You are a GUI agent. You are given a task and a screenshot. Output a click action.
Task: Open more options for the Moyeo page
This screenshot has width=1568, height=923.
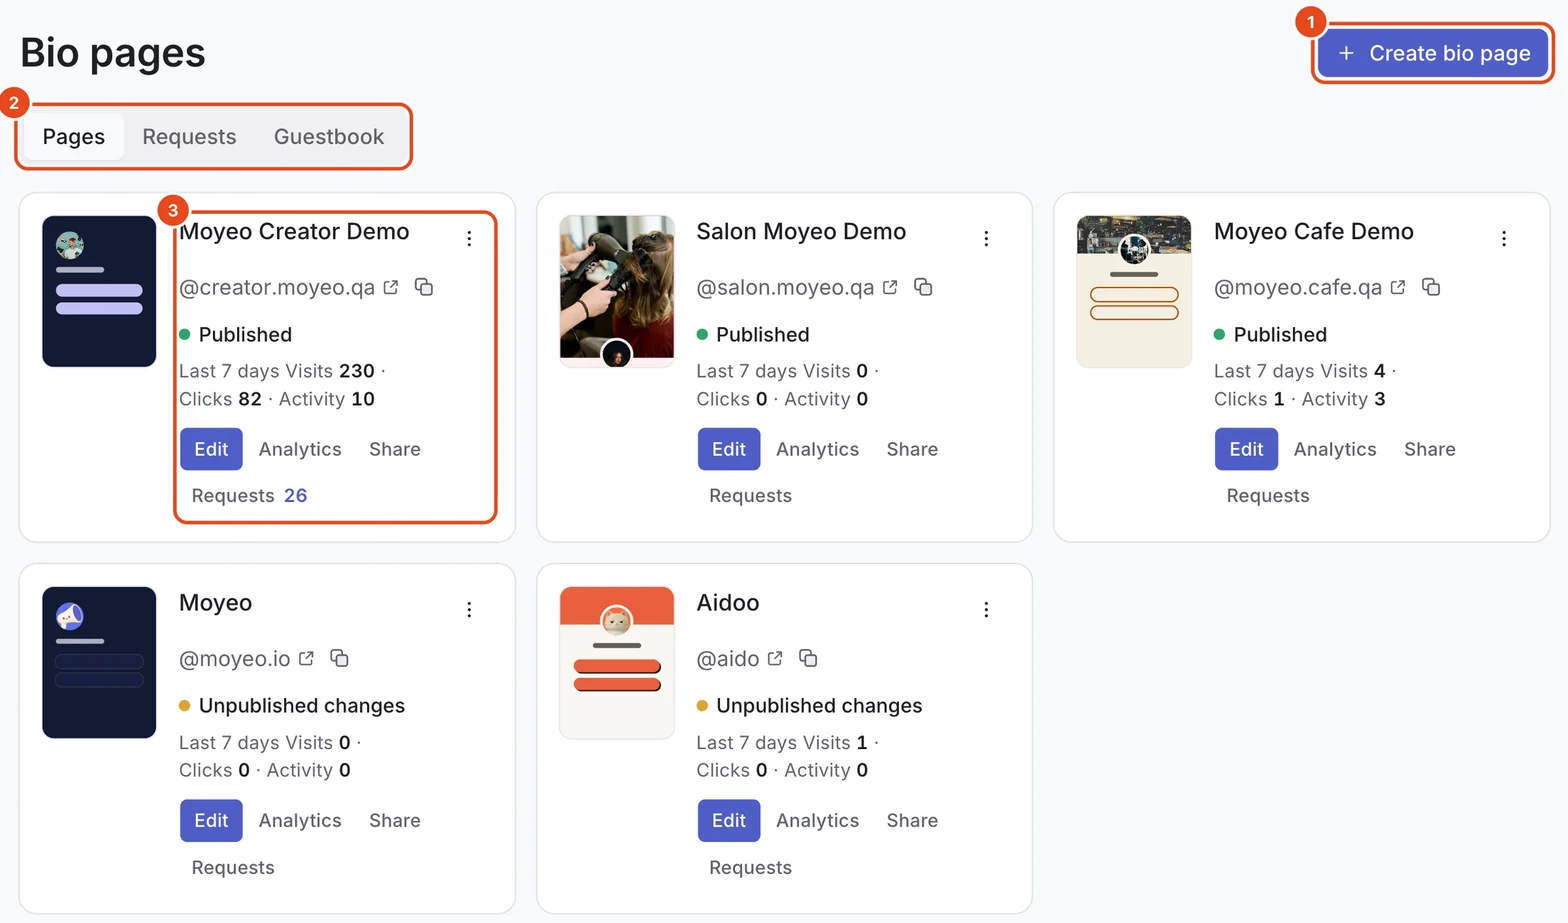click(469, 610)
